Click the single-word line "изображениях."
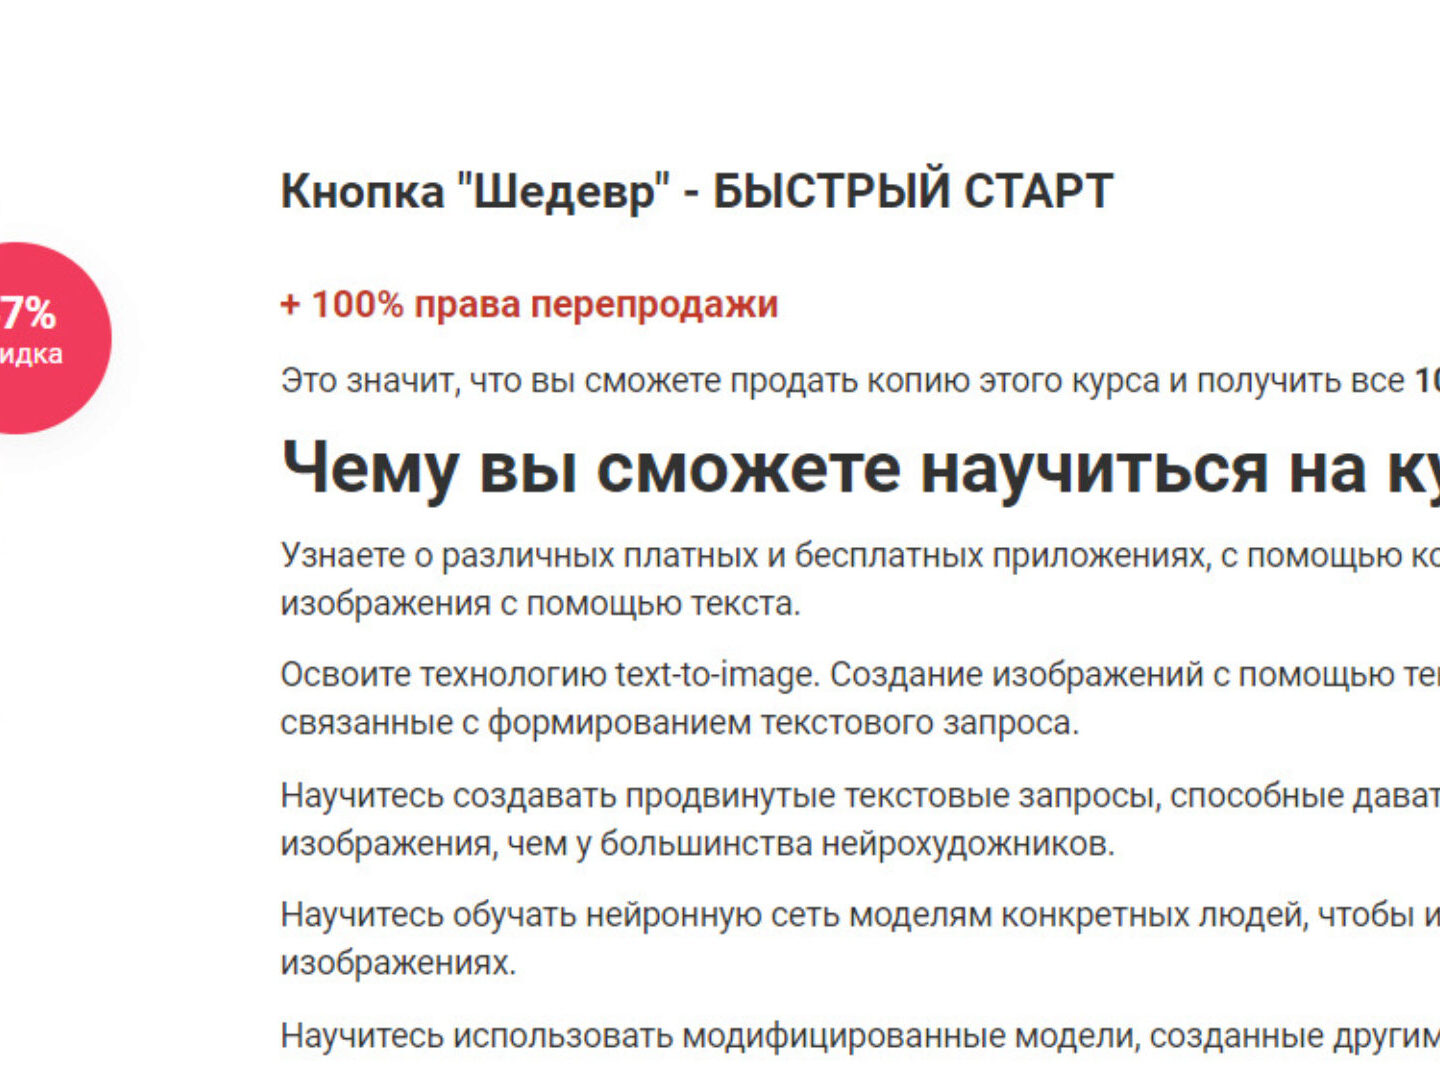The width and height of the screenshot is (1440, 1080). tap(398, 964)
